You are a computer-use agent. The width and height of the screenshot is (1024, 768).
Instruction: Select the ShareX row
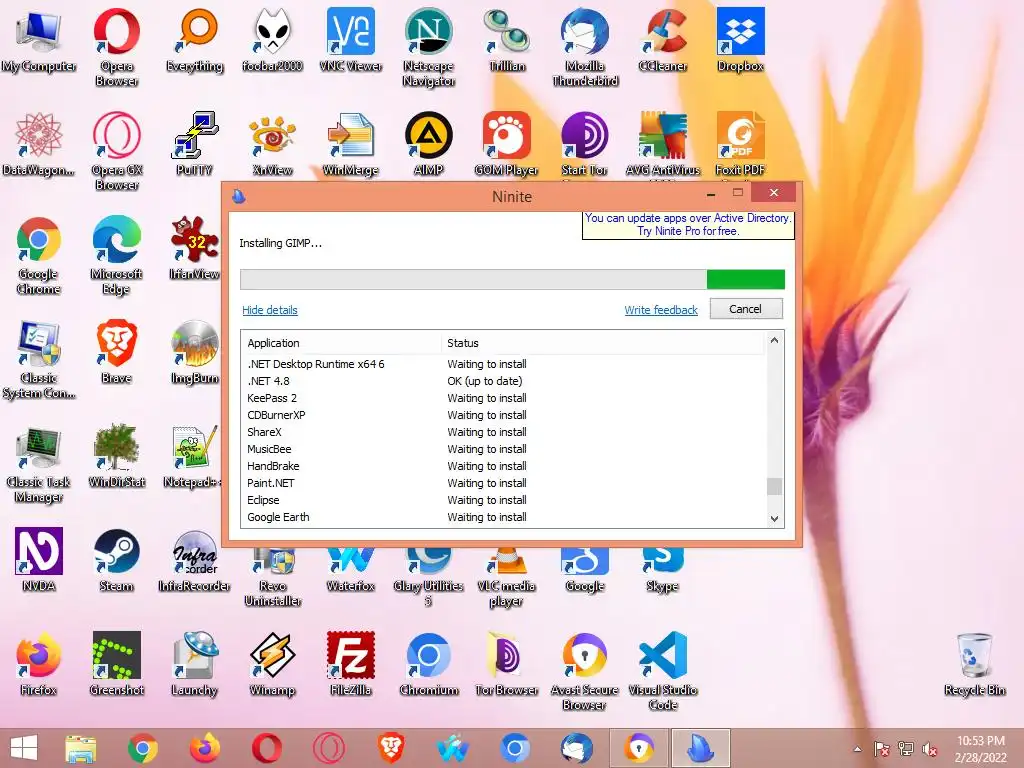504,432
